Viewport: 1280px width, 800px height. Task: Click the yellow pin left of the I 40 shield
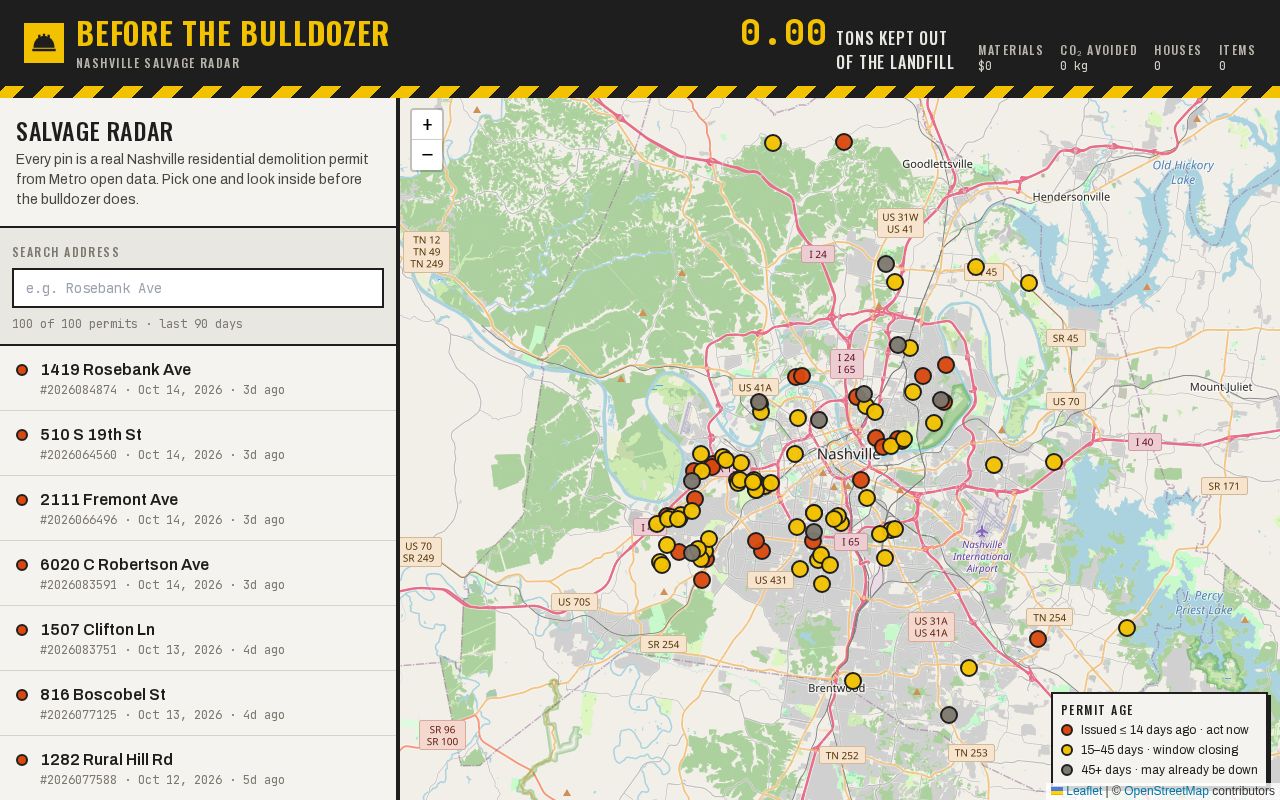[x=1054, y=462]
